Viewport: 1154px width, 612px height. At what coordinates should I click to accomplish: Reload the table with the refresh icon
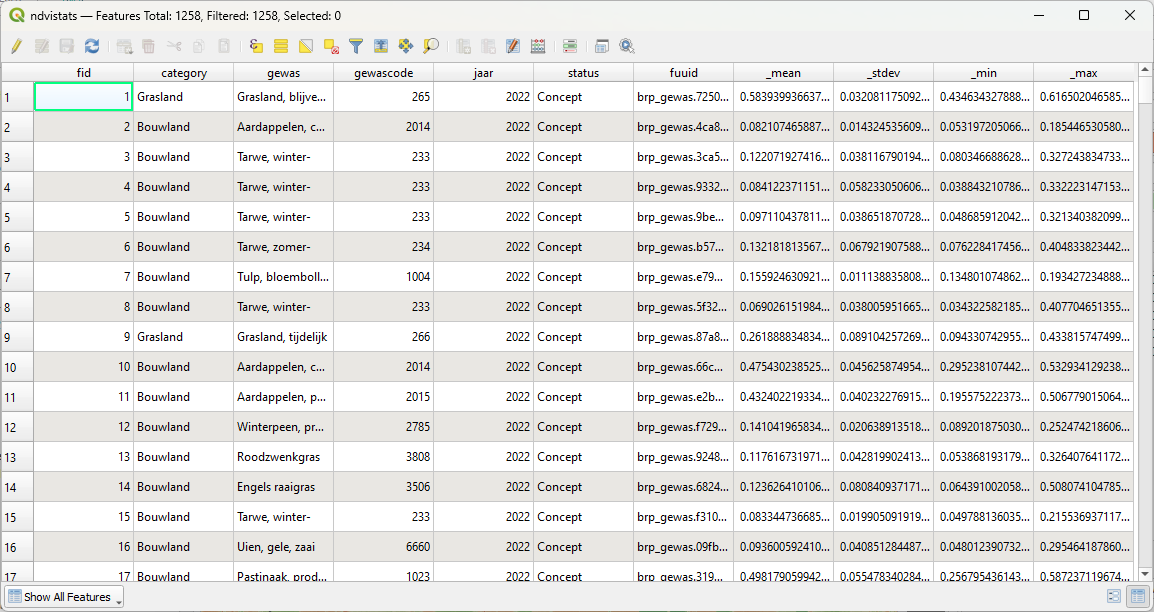tap(92, 46)
